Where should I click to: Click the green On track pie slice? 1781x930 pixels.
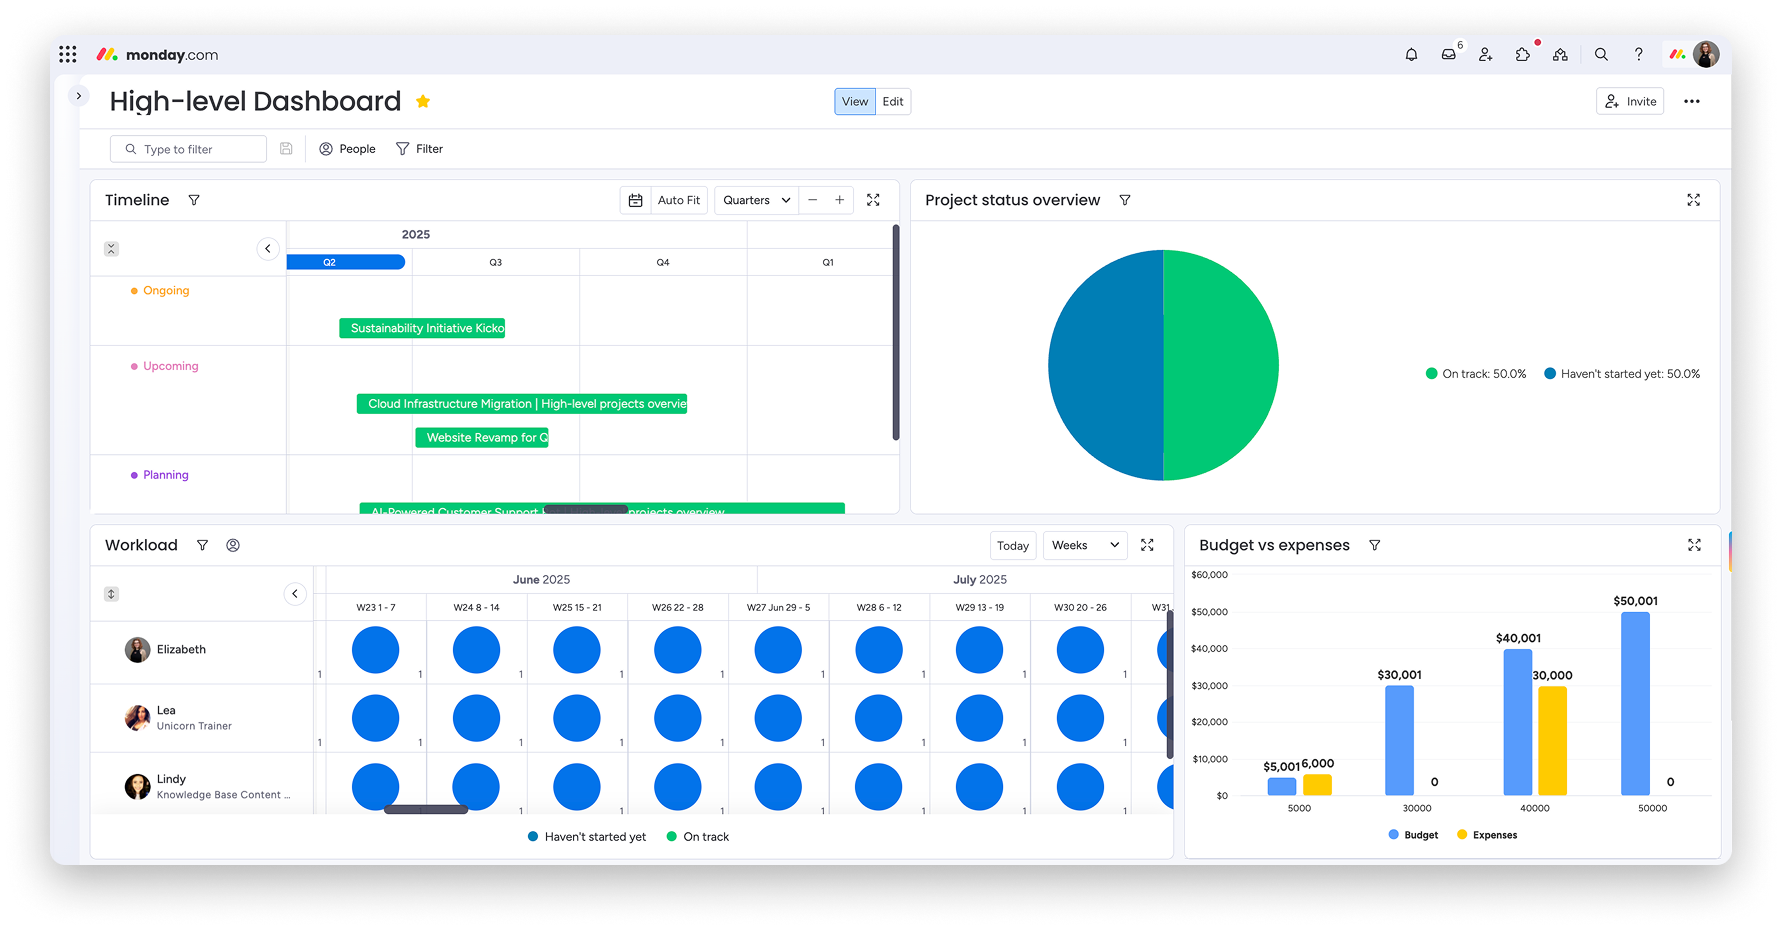(x=1222, y=365)
